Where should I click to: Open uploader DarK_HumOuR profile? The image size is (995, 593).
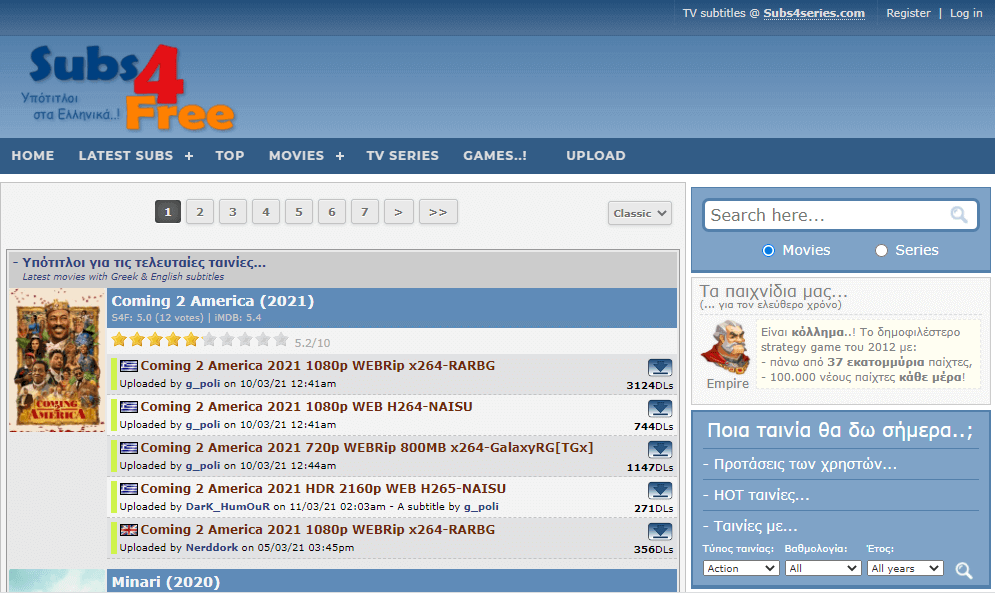tap(228, 507)
